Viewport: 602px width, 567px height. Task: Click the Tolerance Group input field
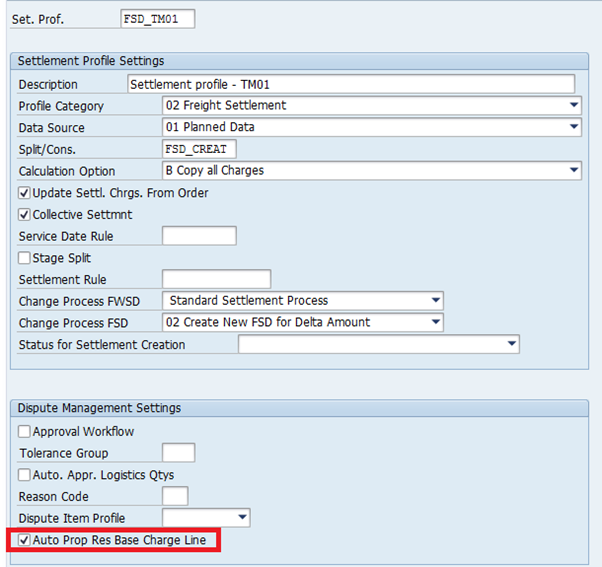[178, 453]
